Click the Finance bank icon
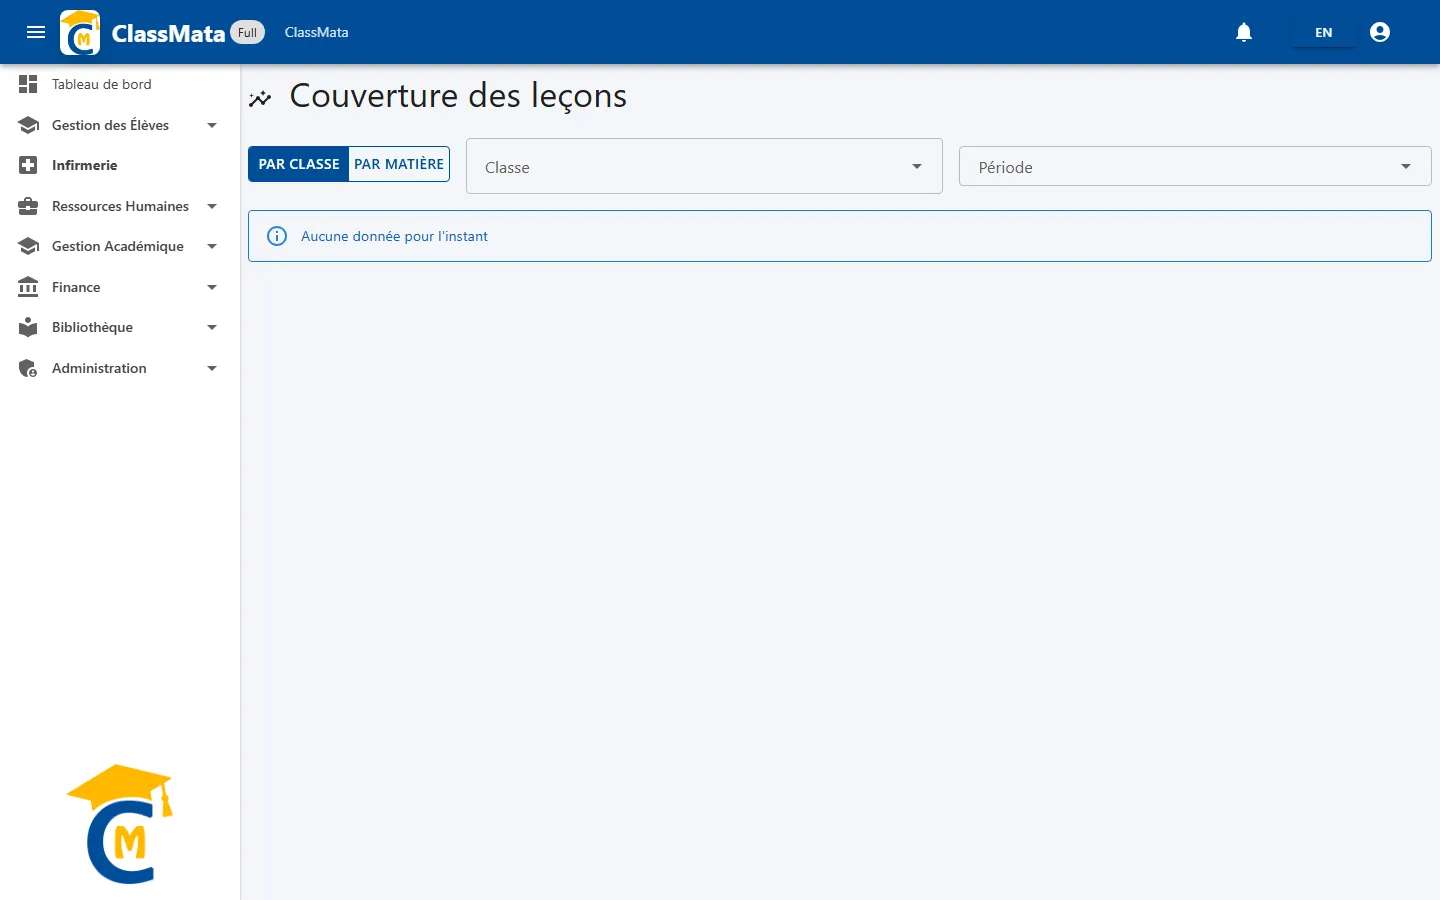 28,287
